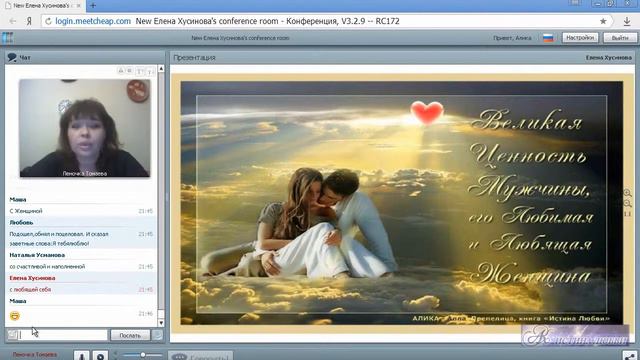Click chat message 'со счастливой и наполненной'

tap(47, 267)
